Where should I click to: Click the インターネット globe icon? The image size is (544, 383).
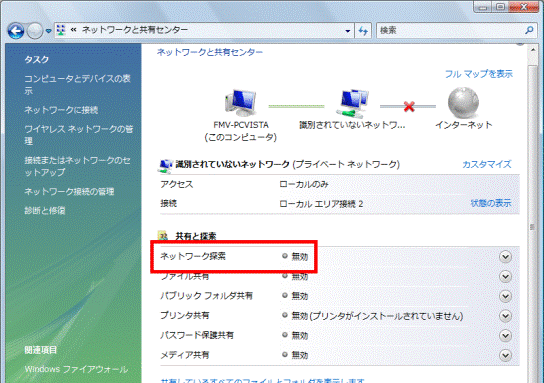coord(463,103)
